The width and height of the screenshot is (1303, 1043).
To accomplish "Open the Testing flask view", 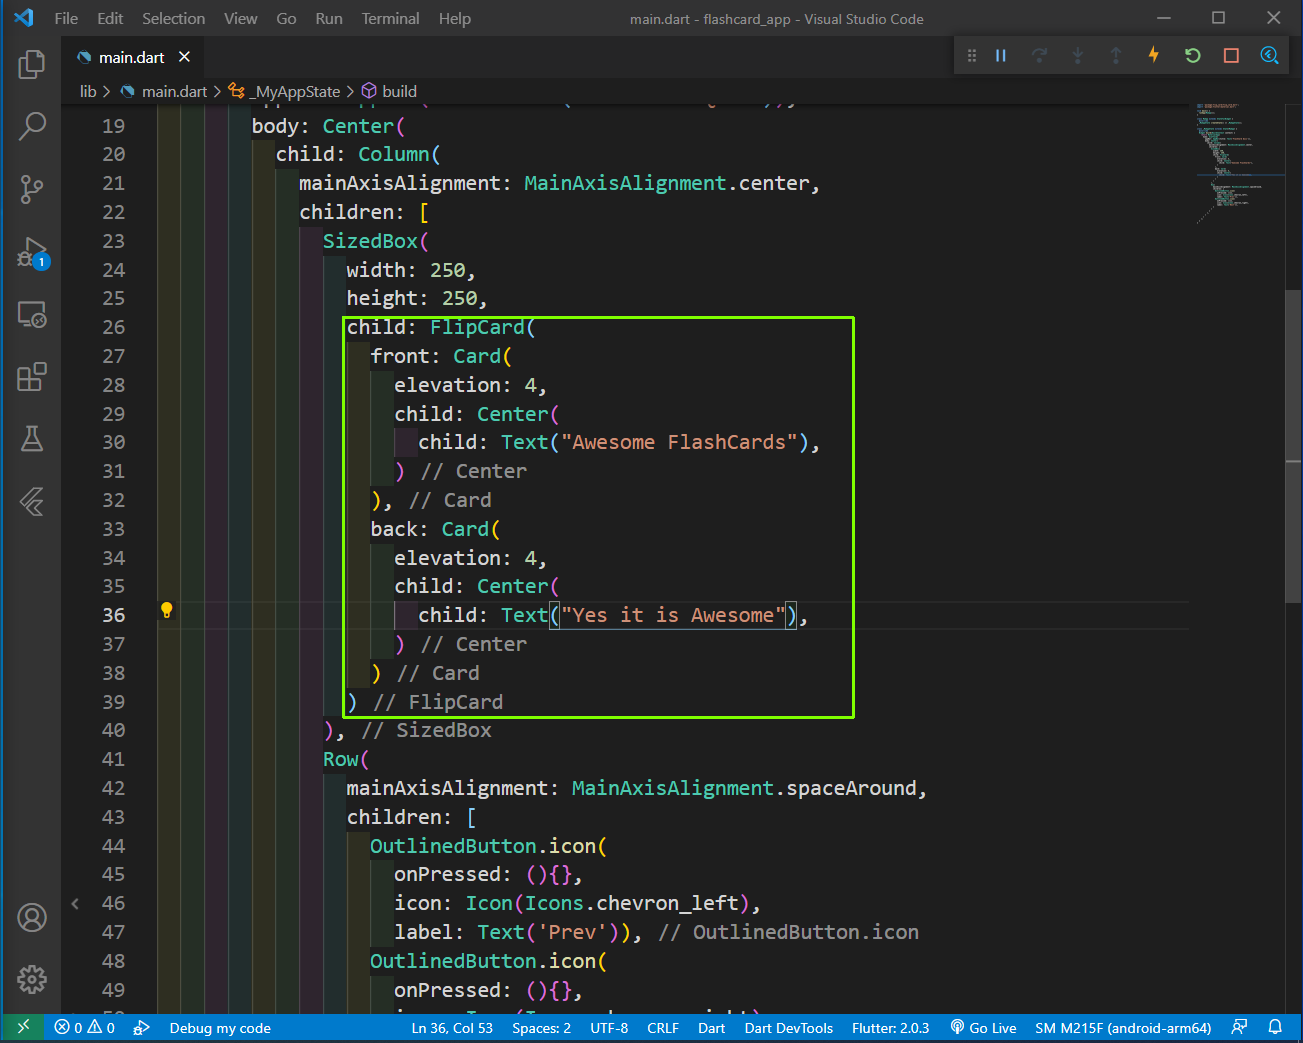I will 32,439.
